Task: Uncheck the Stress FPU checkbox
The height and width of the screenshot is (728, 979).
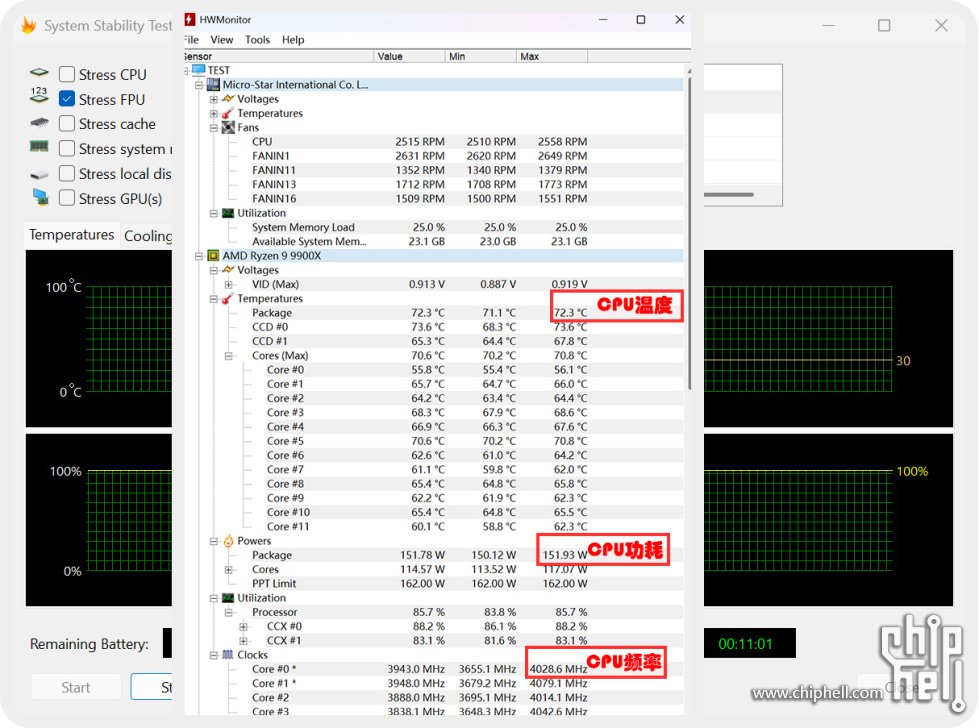Action: coord(67,99)
